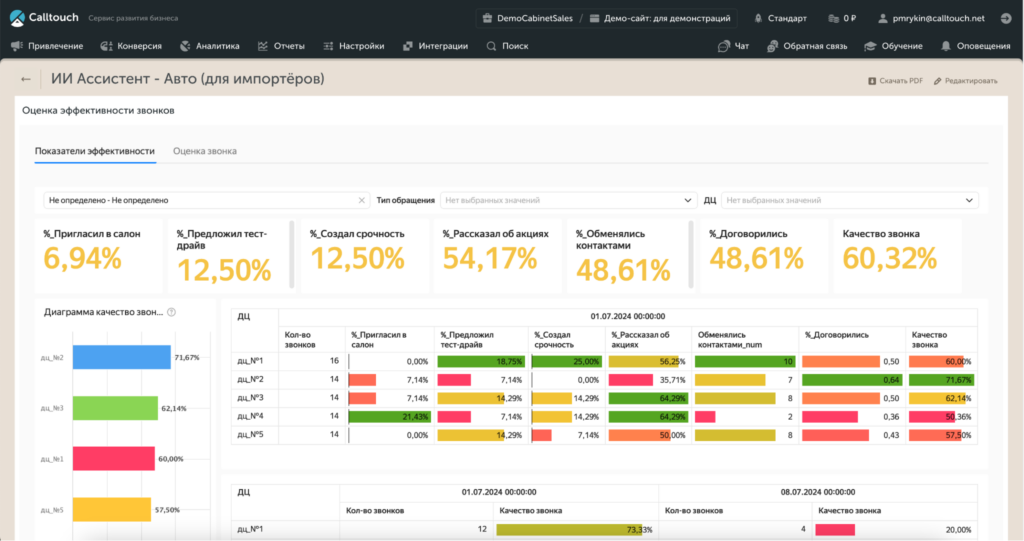This screenshot has width=1024, height=541.
Task: Open the ДЦ filter dropdown
Action: pyautogui.click(x=849, y=200)
